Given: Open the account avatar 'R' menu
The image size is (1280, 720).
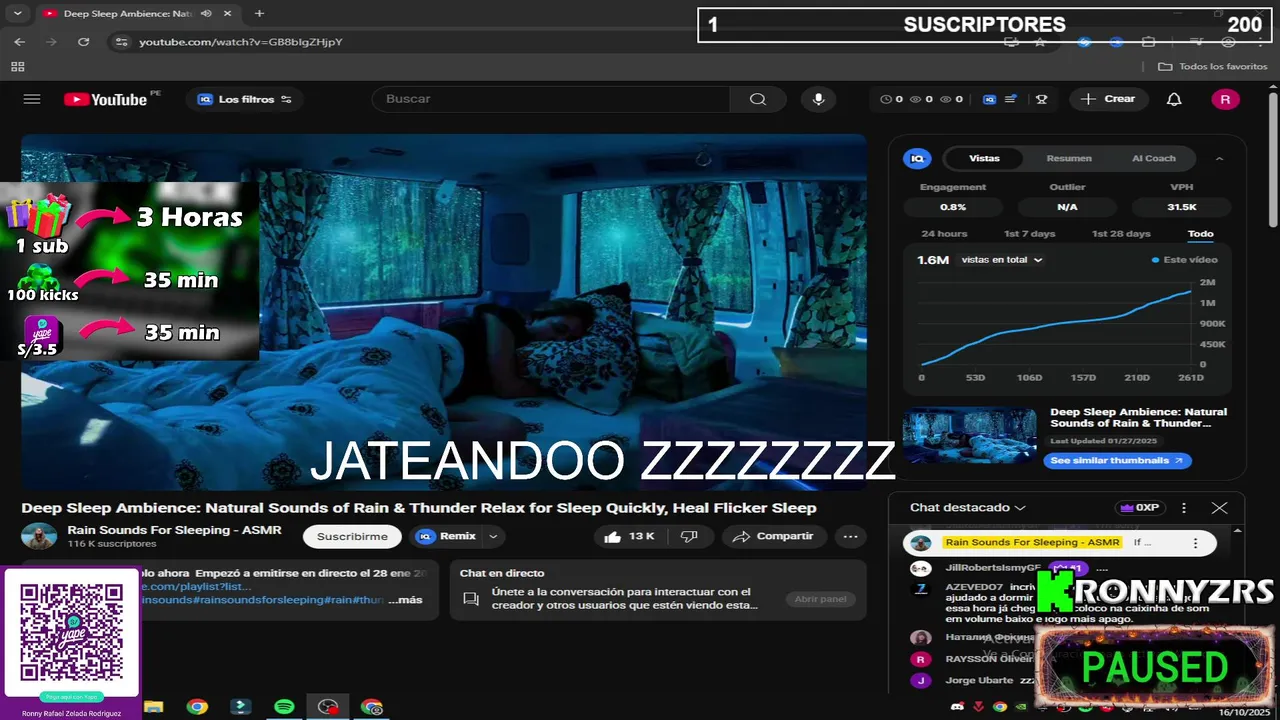Looking at the screenshot, I should (1225, 99).
